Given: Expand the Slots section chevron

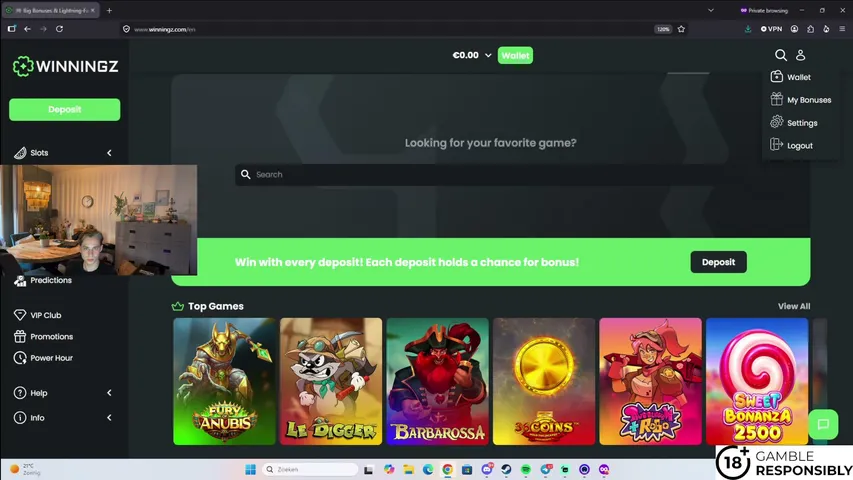Looking at the screenshot, I should tap(109, 153).
